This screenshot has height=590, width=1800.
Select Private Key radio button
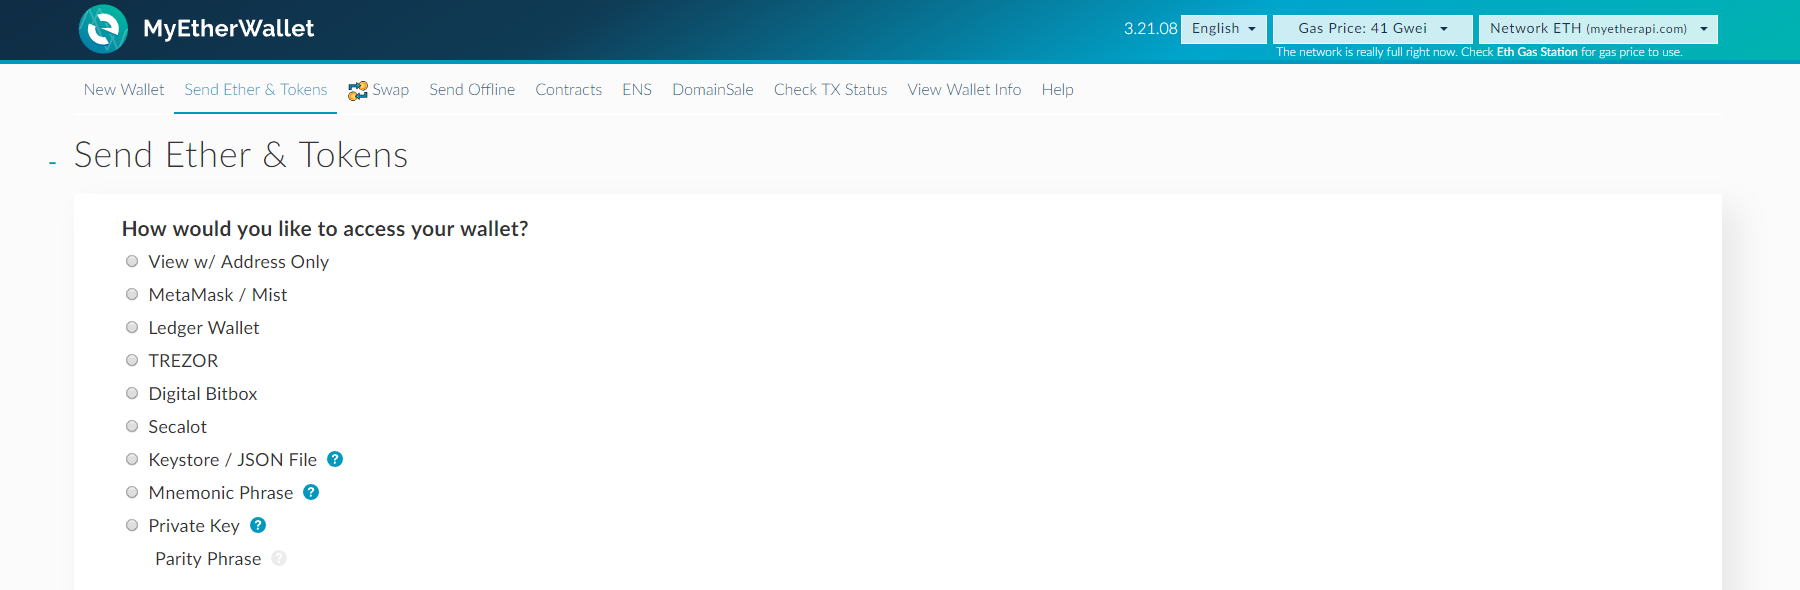coord(132,525)
